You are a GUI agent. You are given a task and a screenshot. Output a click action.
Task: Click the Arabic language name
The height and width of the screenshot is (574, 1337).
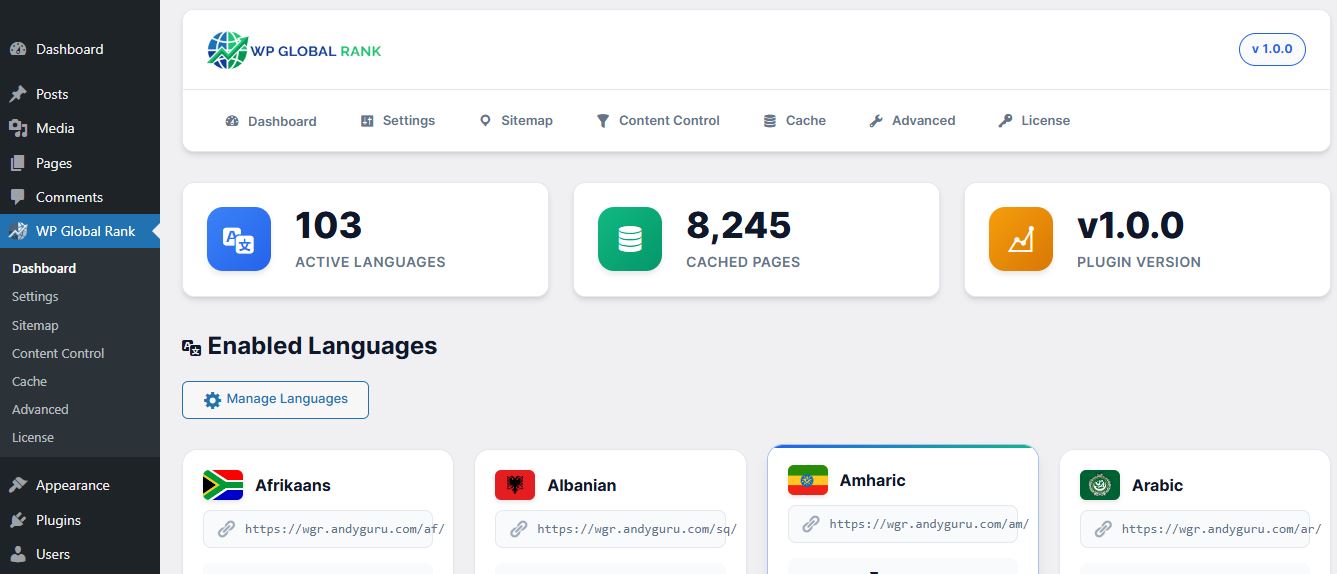[x=1158, y=485]
